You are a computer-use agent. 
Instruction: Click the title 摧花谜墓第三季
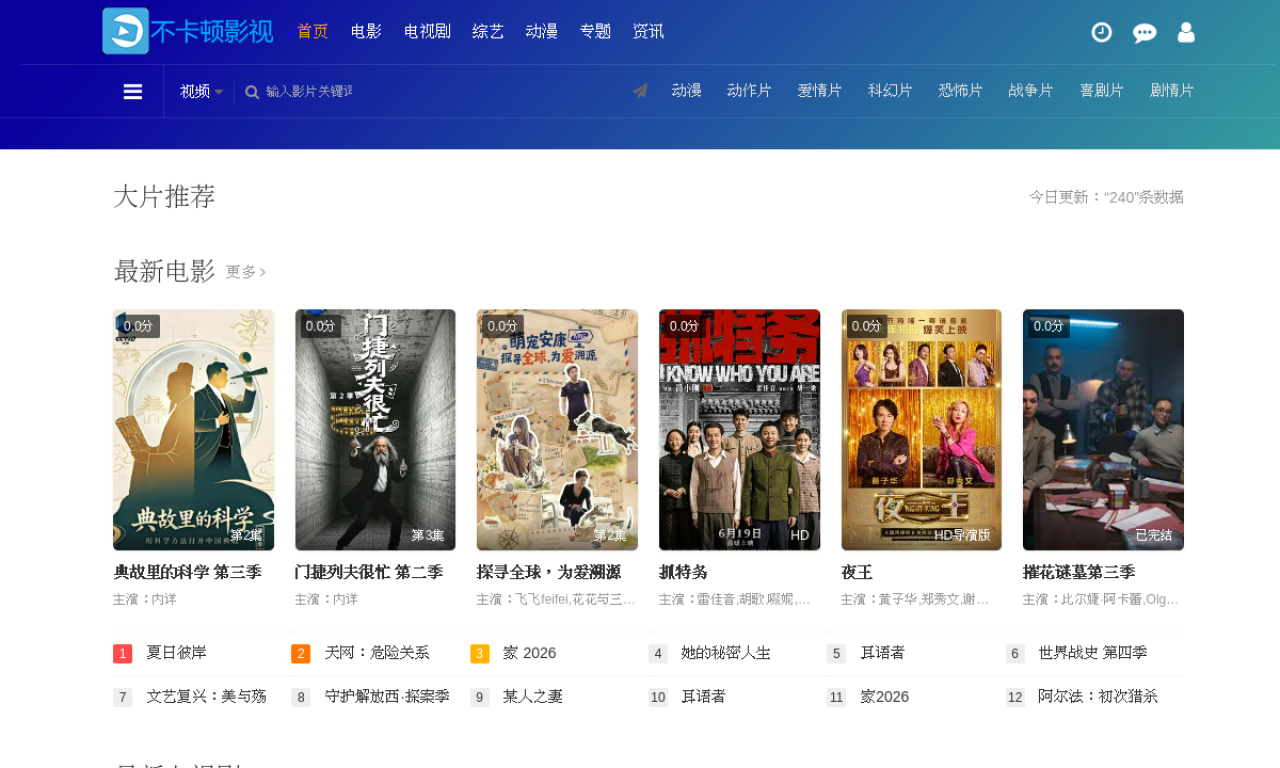[1079, 573]
